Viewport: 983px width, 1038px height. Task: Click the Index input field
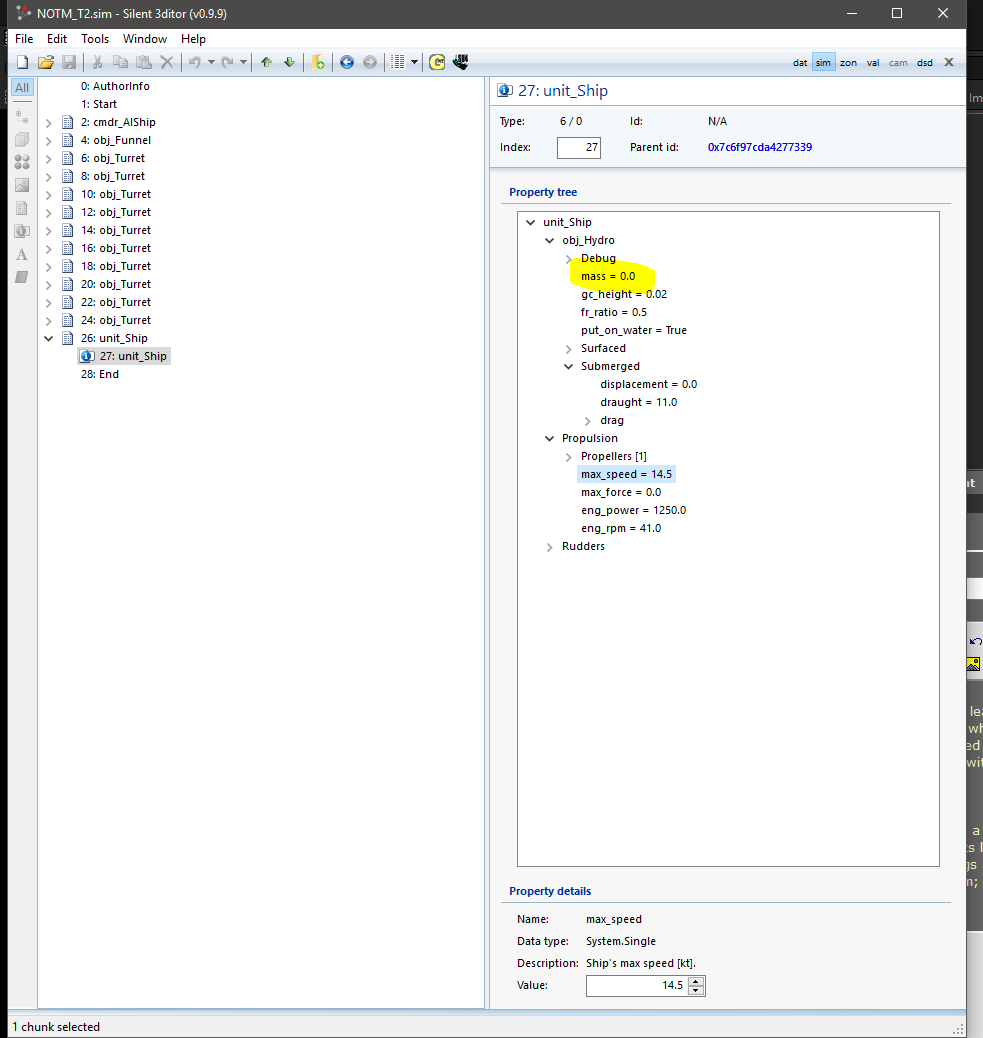[x=579, y=148]
